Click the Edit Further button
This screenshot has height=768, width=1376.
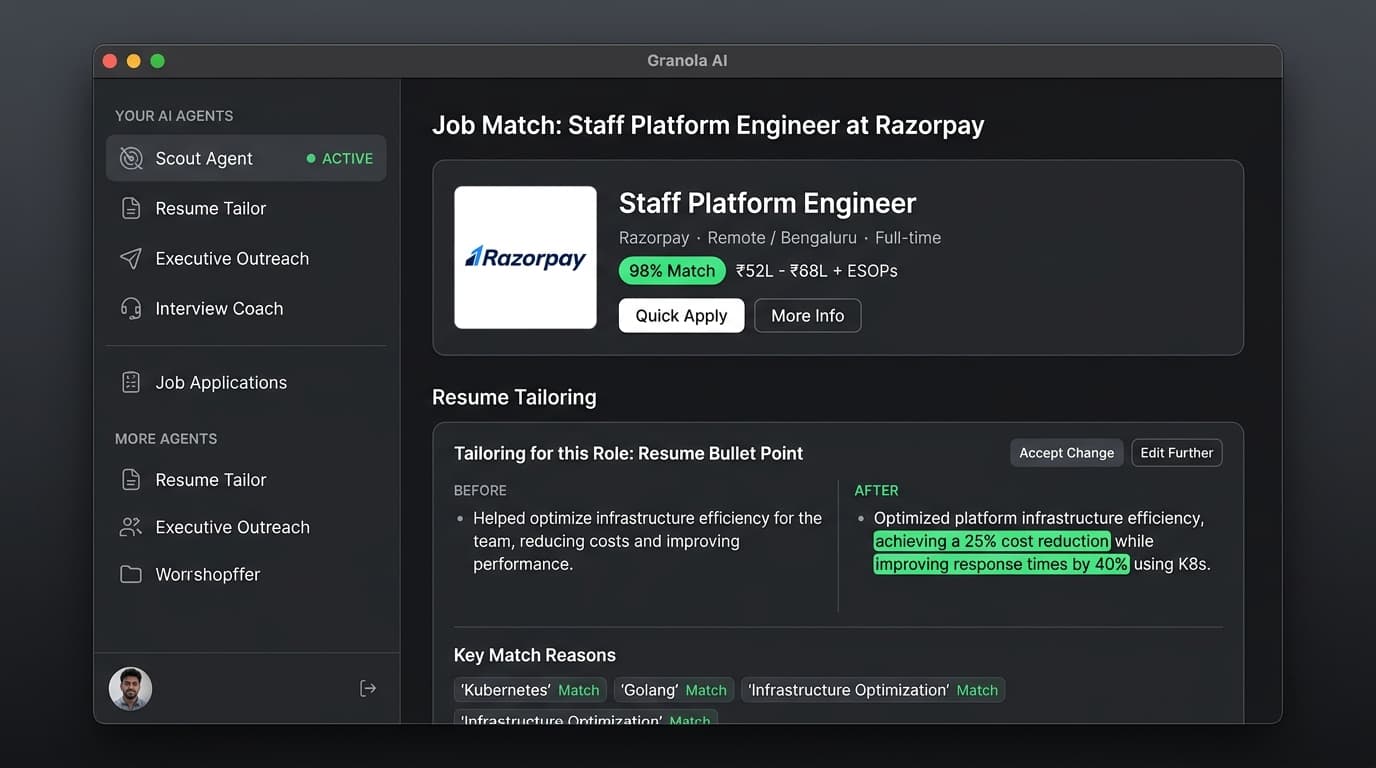pos(1177,453)
